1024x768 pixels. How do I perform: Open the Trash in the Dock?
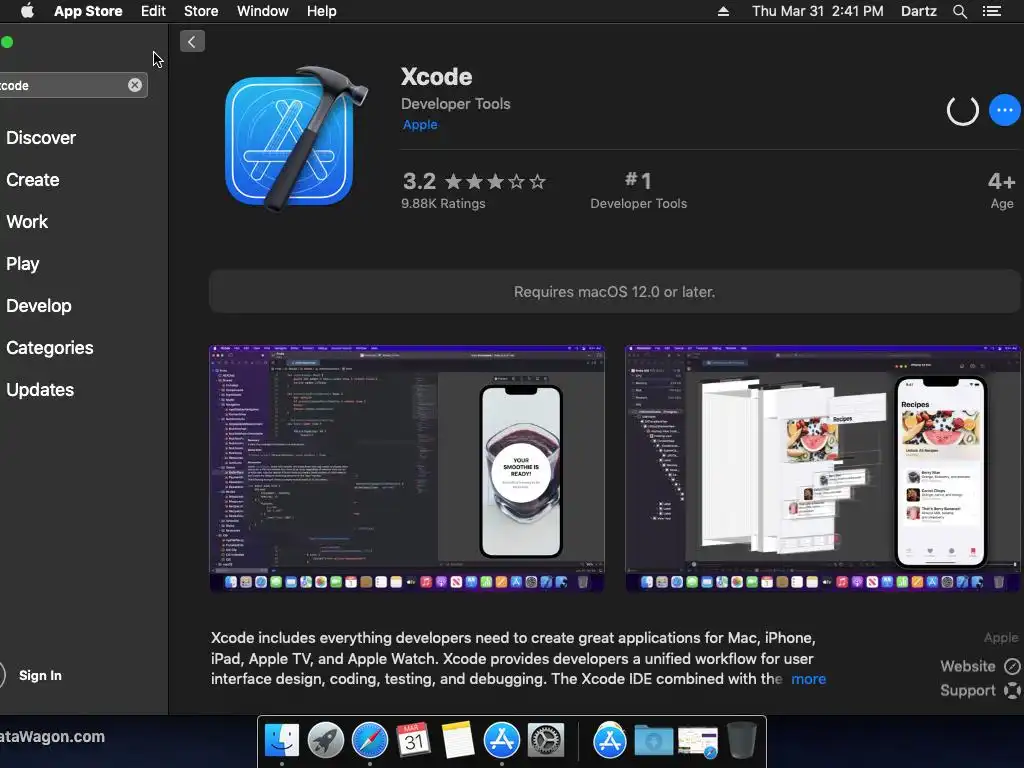(x=741, y=740)
